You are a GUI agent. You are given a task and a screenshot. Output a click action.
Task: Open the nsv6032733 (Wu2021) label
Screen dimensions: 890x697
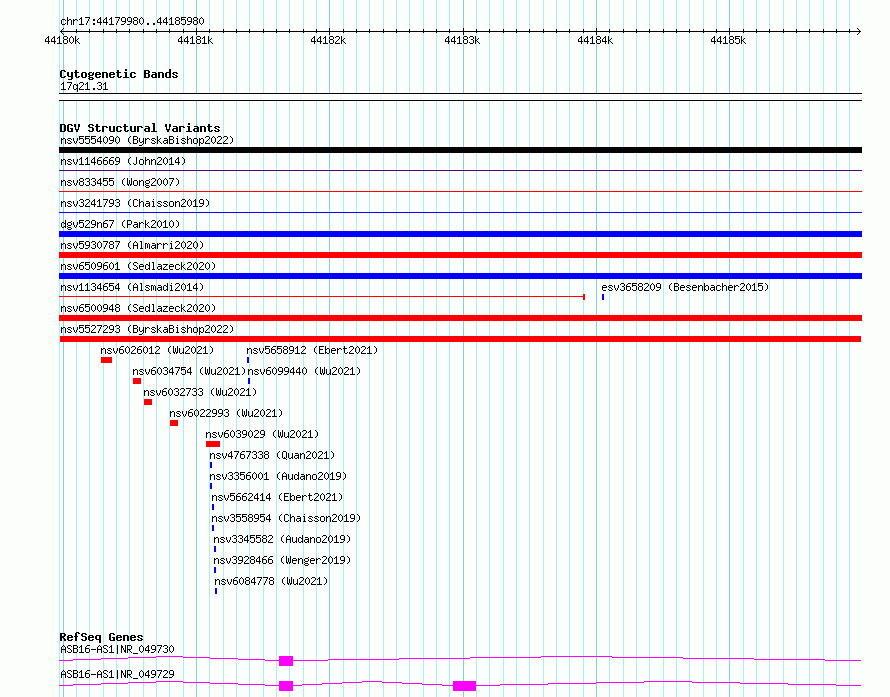point(200,392)
